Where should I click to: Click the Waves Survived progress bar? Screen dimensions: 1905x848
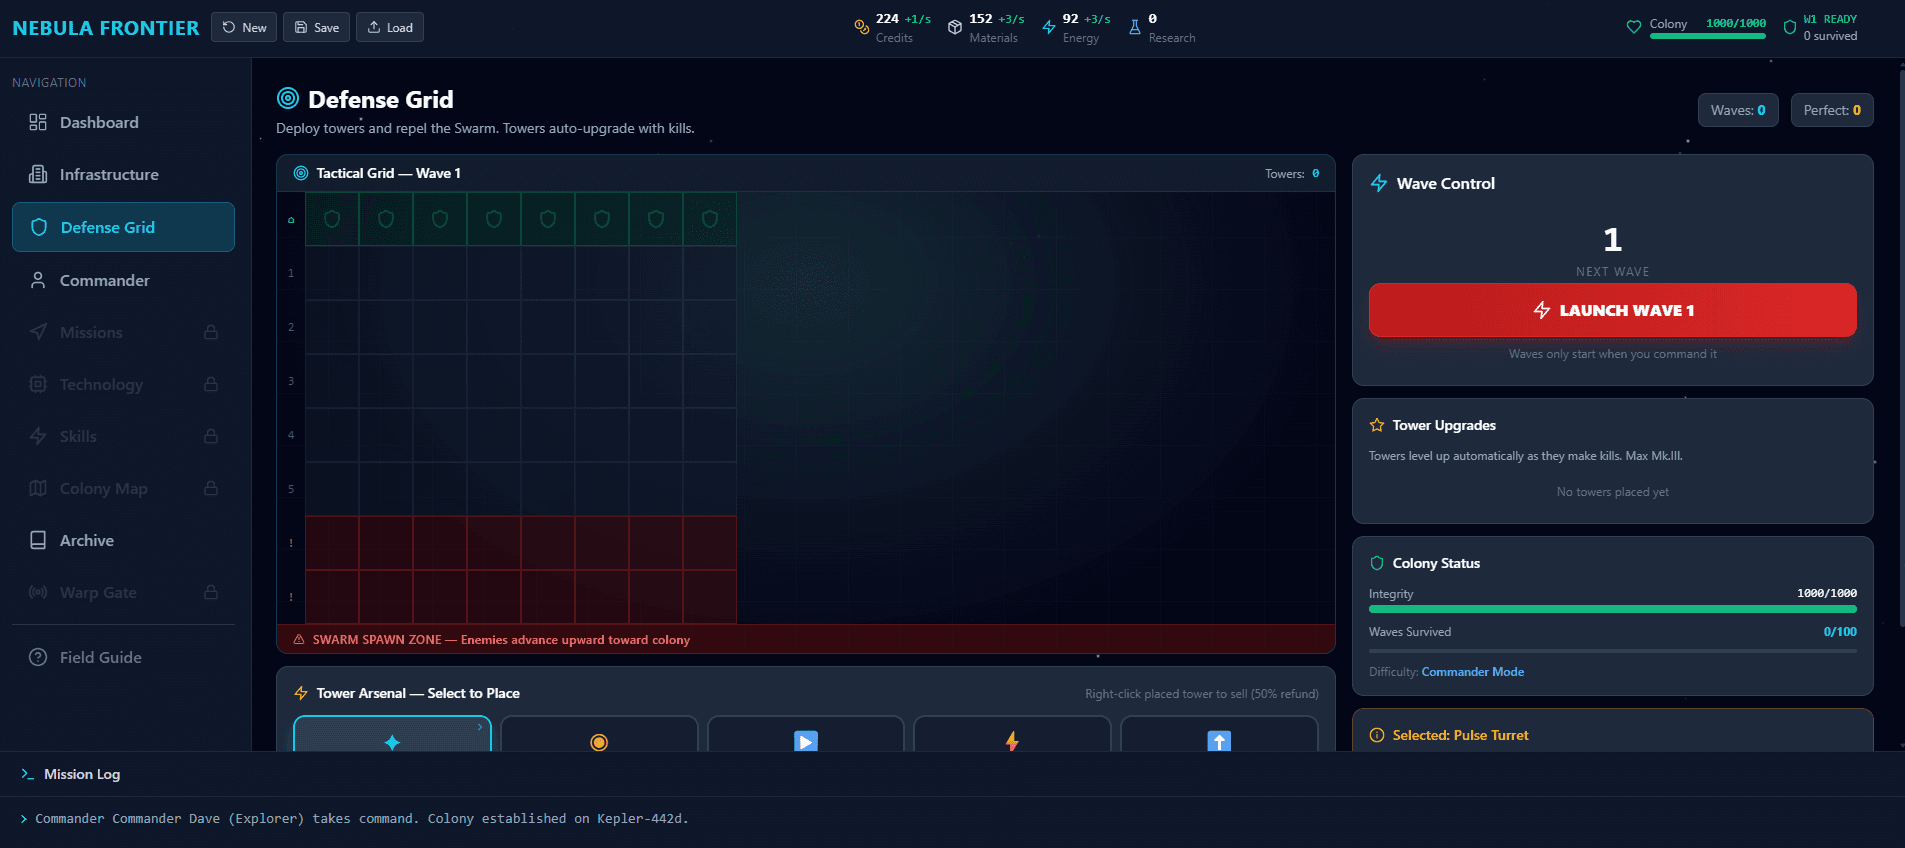(x=1612, y=650)
